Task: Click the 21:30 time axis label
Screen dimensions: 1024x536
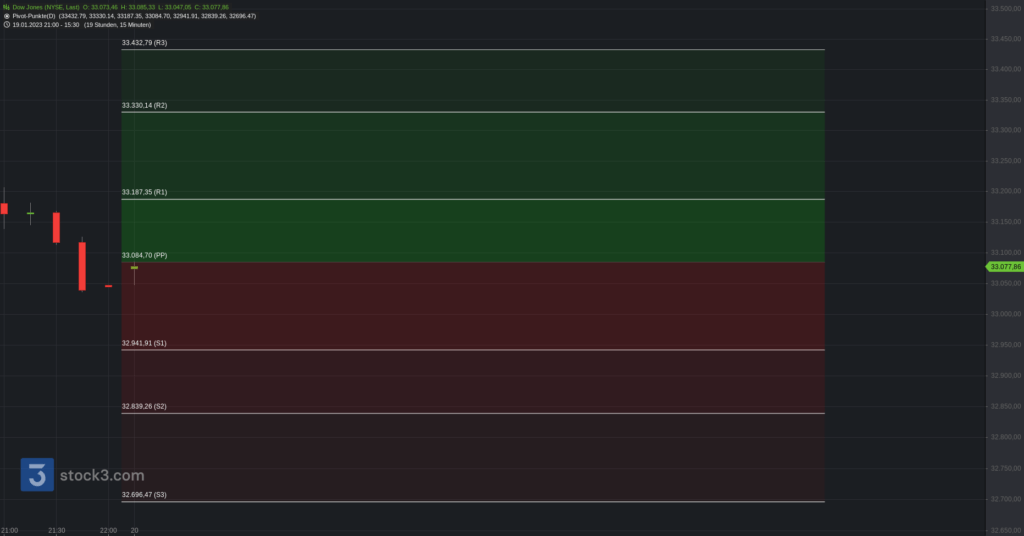Action: point(57,530)
